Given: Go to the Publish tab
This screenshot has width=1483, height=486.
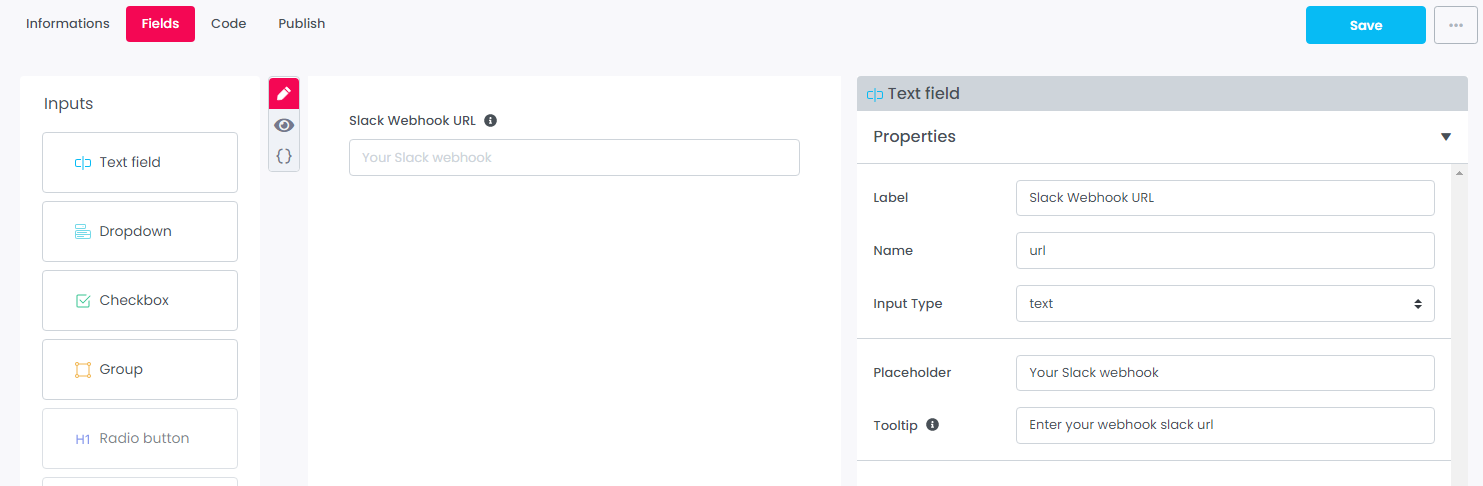Looking at the screenshot, I should (x=301, y=24).
